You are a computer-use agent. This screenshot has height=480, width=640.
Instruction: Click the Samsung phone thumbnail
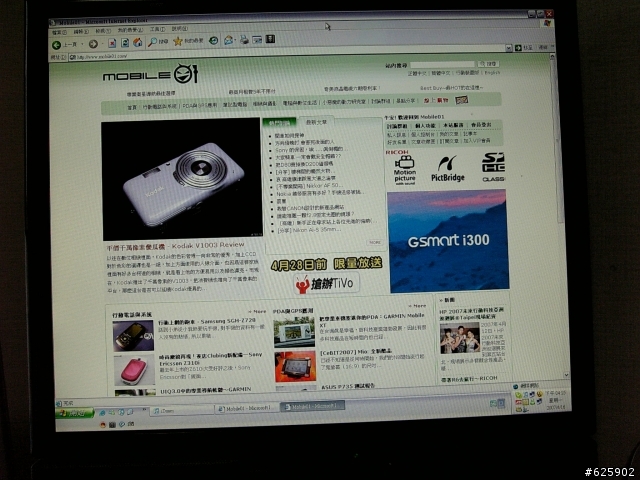pos(133,336)
